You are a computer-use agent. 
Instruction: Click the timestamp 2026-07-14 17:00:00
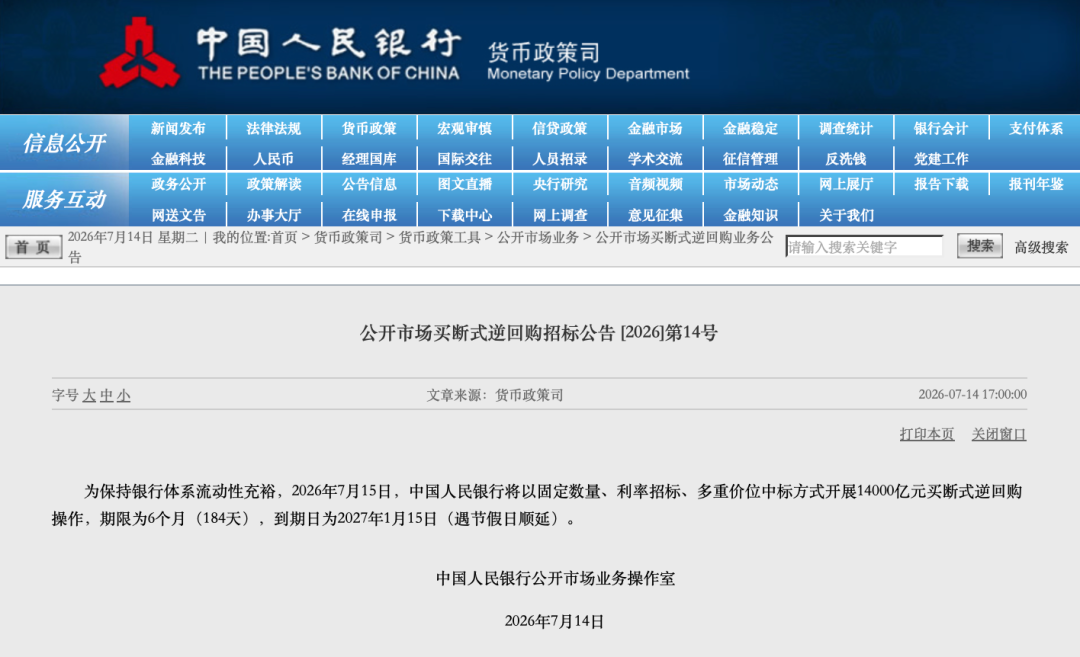click(972, 395)
